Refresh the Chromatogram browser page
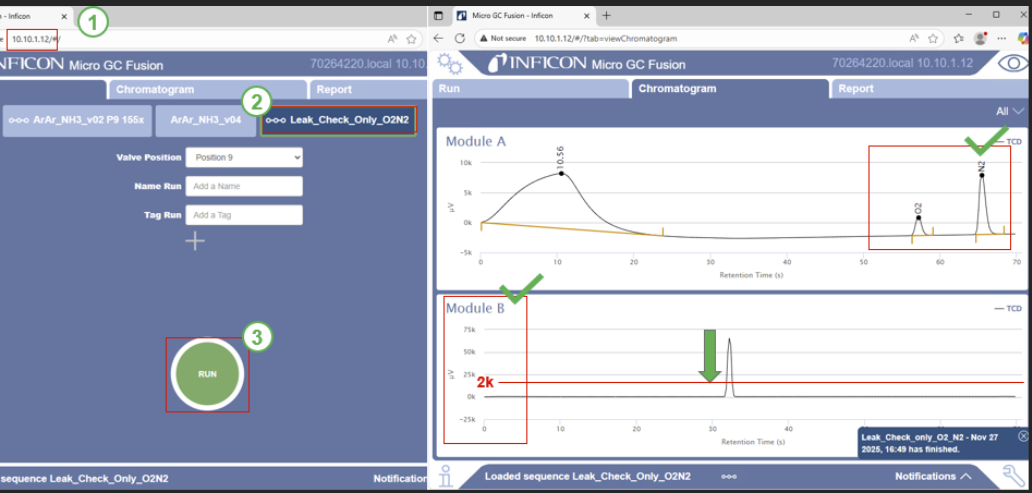Viewport: 1032px width, 493px height. point(459,38)
